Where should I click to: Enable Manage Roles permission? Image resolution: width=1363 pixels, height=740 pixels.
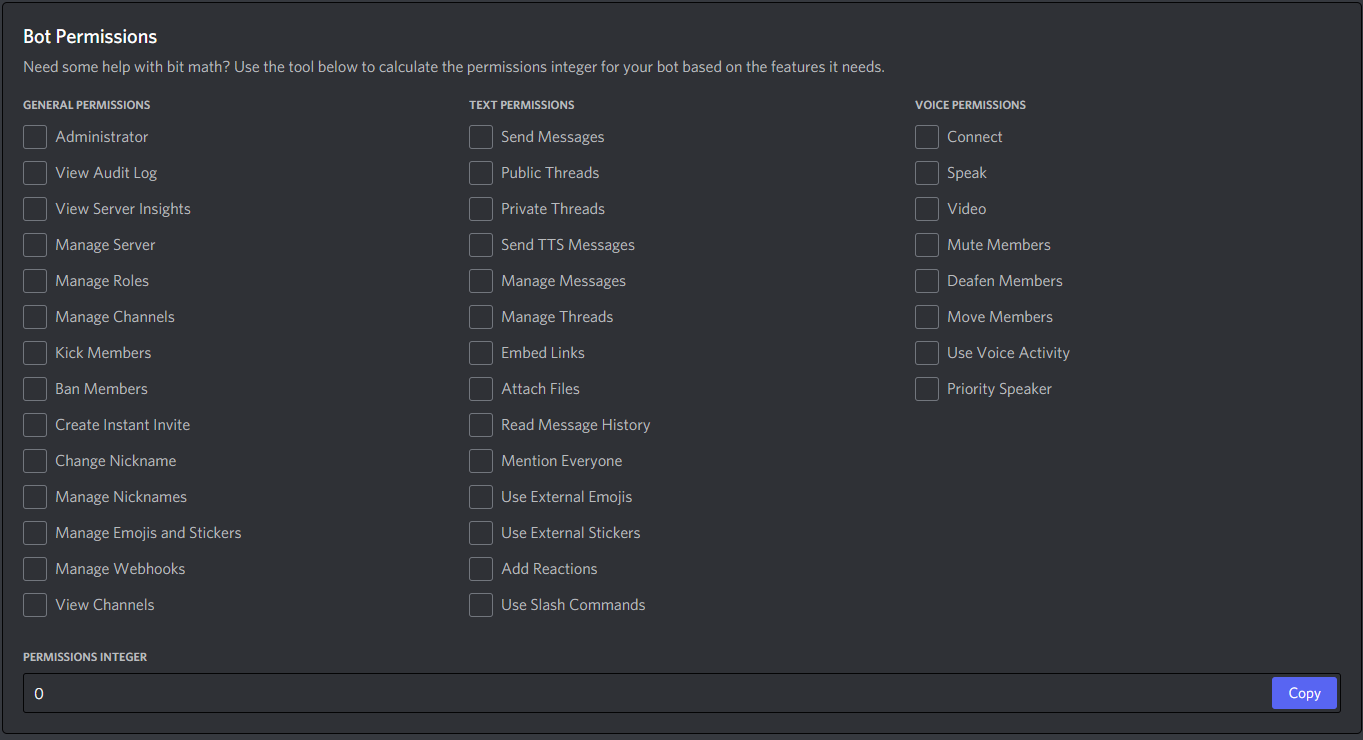click(34, 280)
